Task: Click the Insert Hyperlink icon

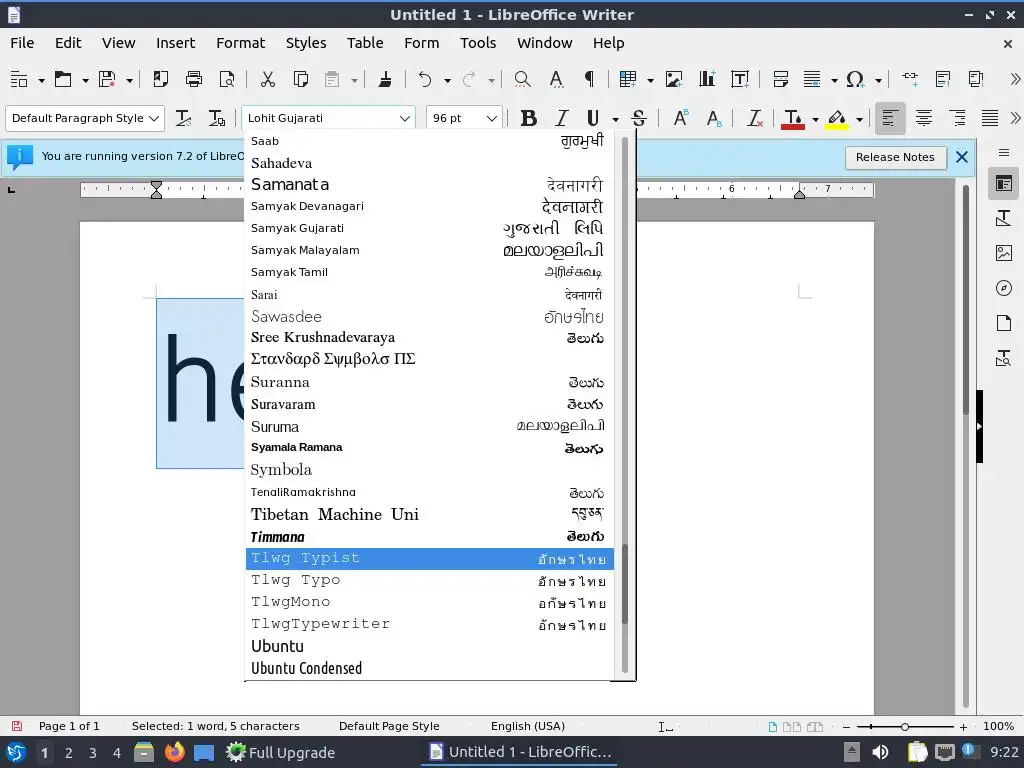Action: [910, 79]
